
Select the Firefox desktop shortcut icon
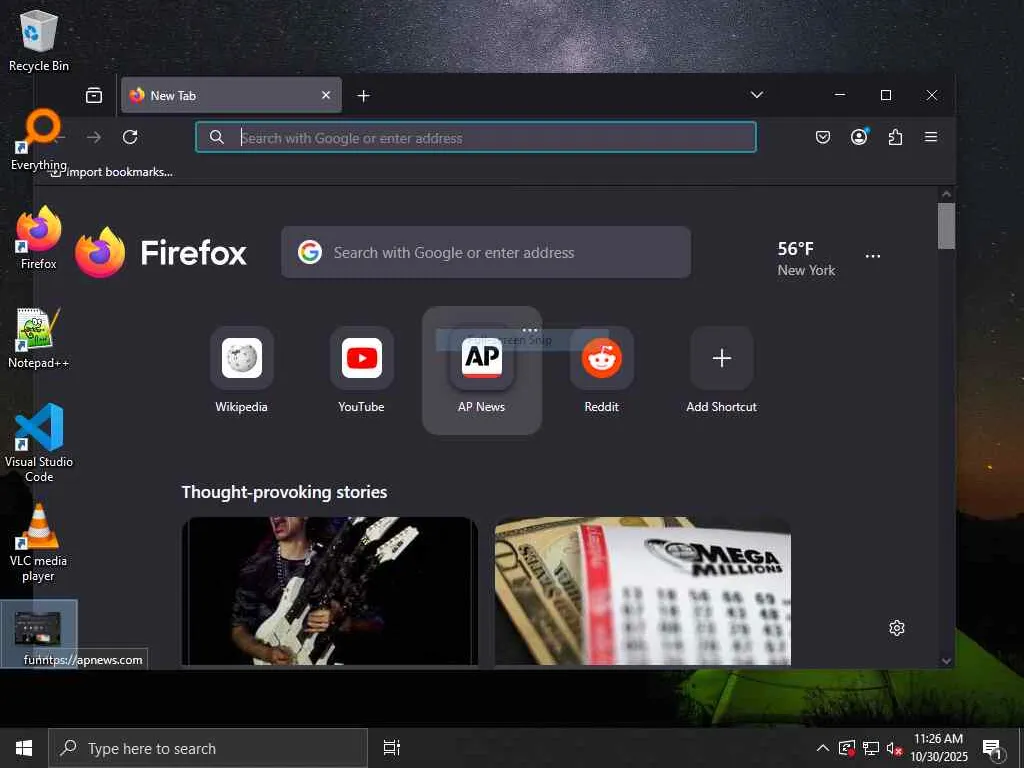tap(39, 238)
